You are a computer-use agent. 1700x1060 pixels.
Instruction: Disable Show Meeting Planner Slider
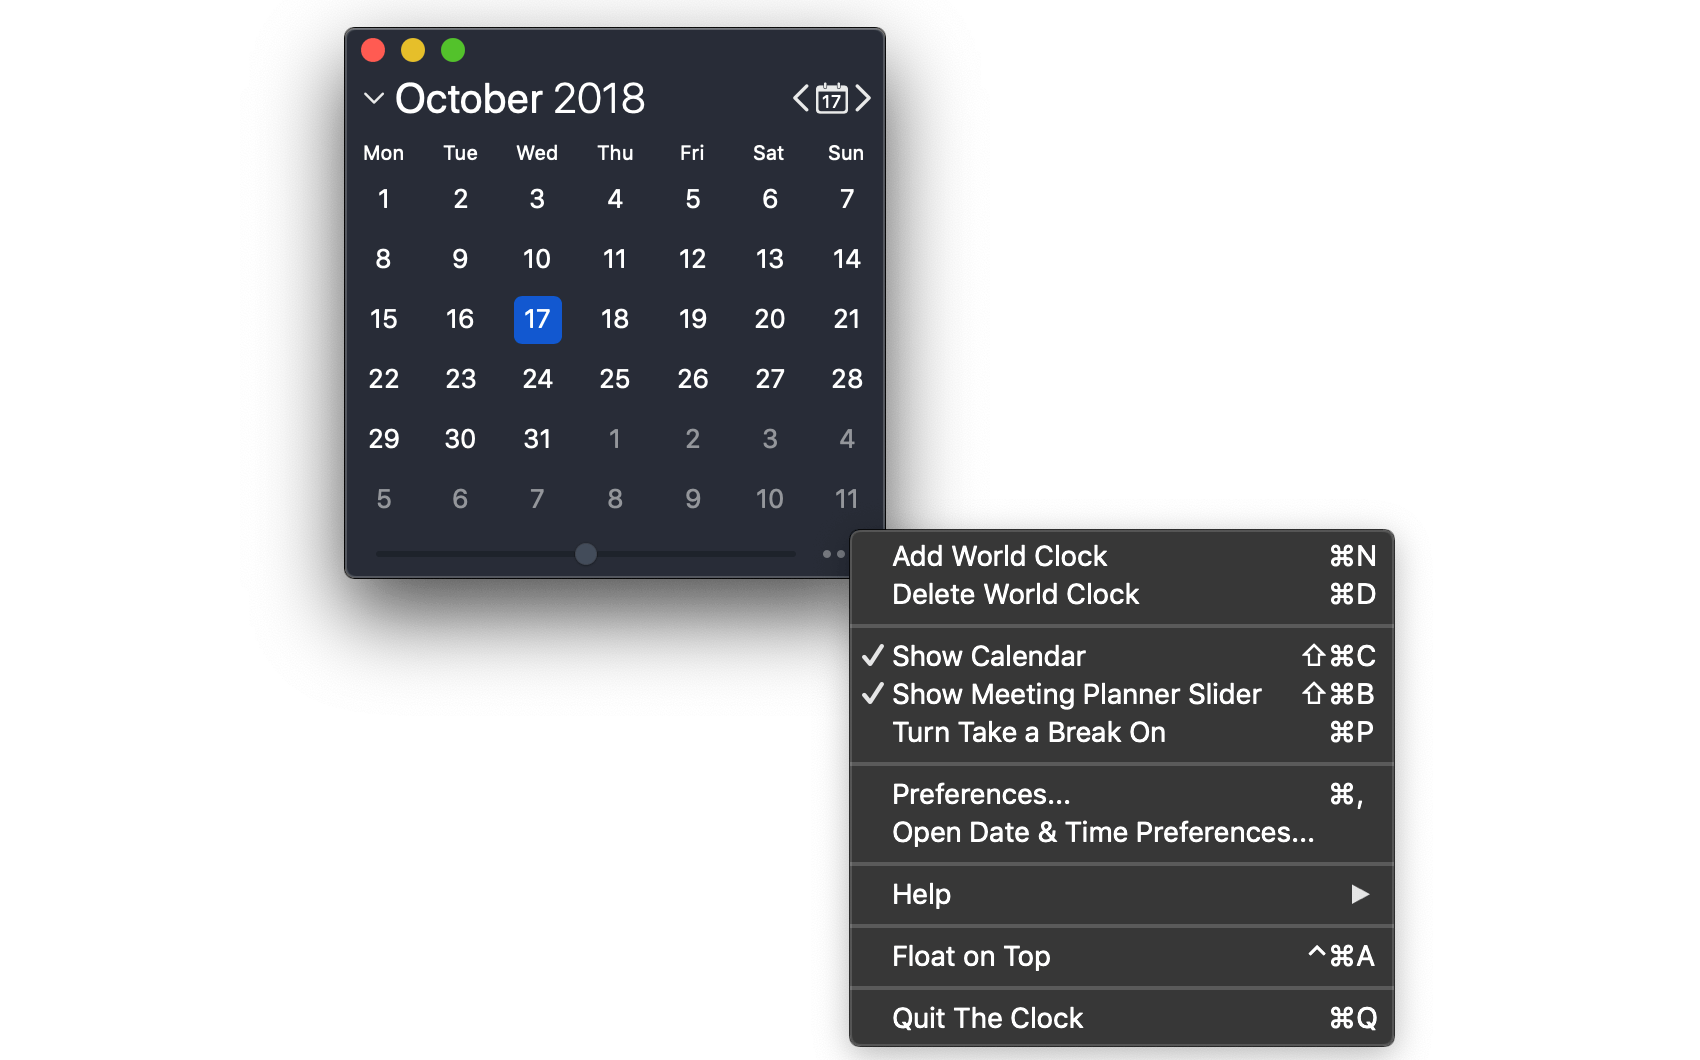click(1076, 694)
